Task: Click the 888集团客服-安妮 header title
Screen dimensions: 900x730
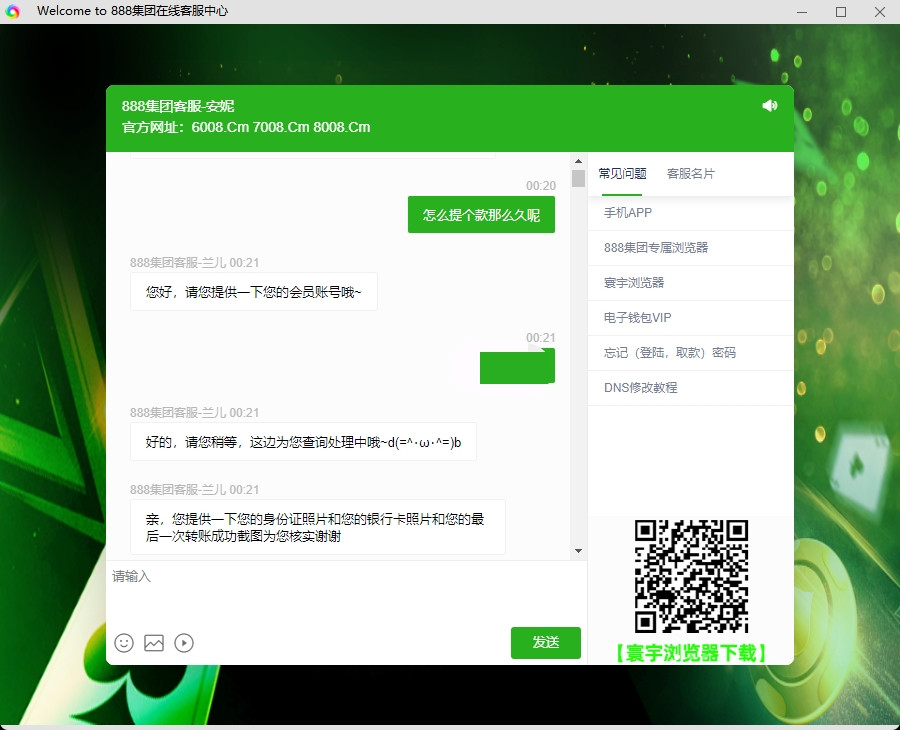Action: [178, 106]
